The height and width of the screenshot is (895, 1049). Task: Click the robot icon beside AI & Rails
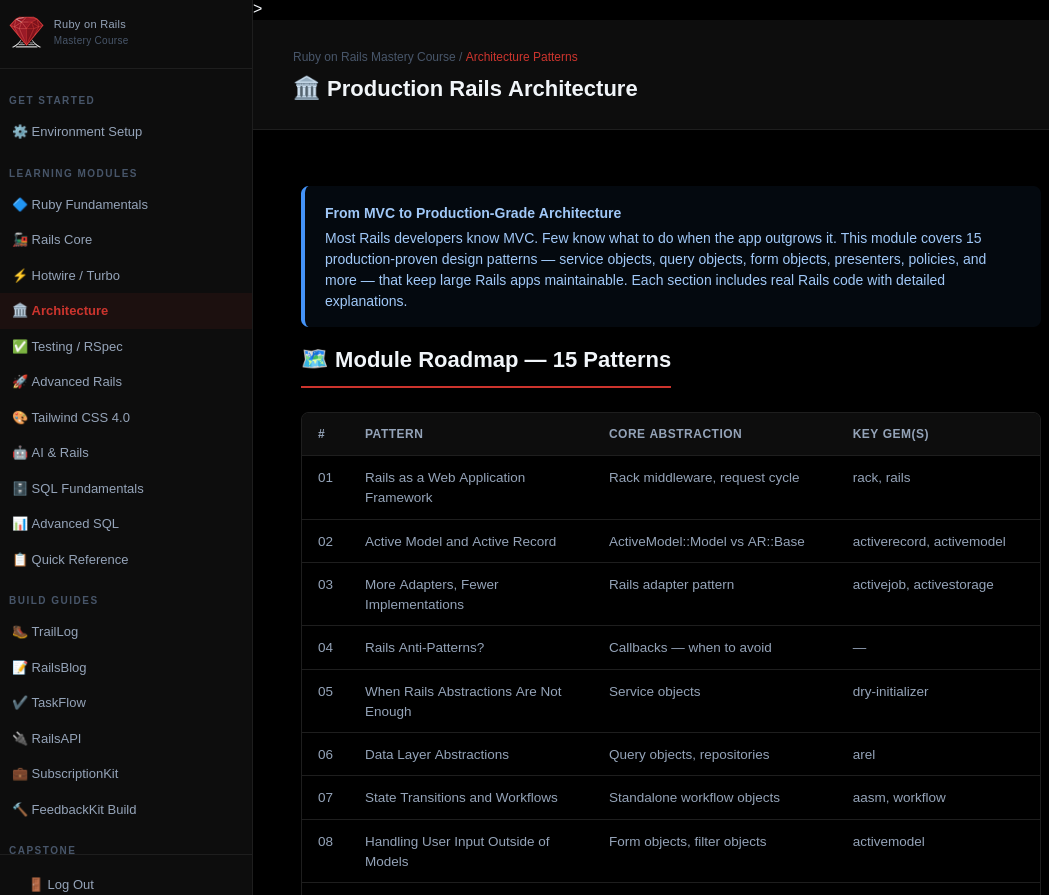20,453
